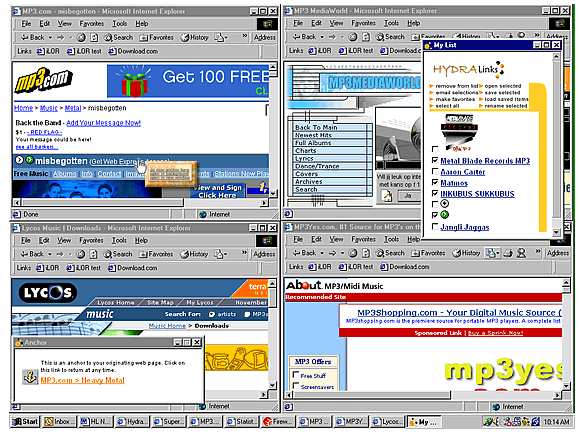Open Newest Hits in MP3MediaWorld menu
580x435 pixels.
coord(313,135)
